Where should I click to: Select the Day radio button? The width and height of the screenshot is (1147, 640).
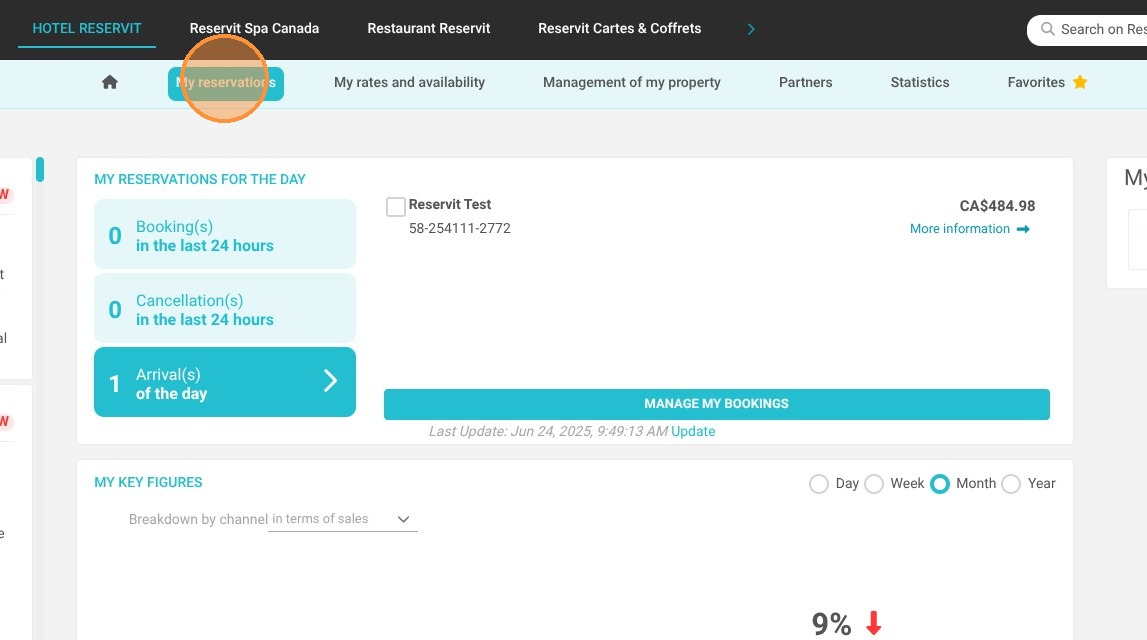coord(819,483)
